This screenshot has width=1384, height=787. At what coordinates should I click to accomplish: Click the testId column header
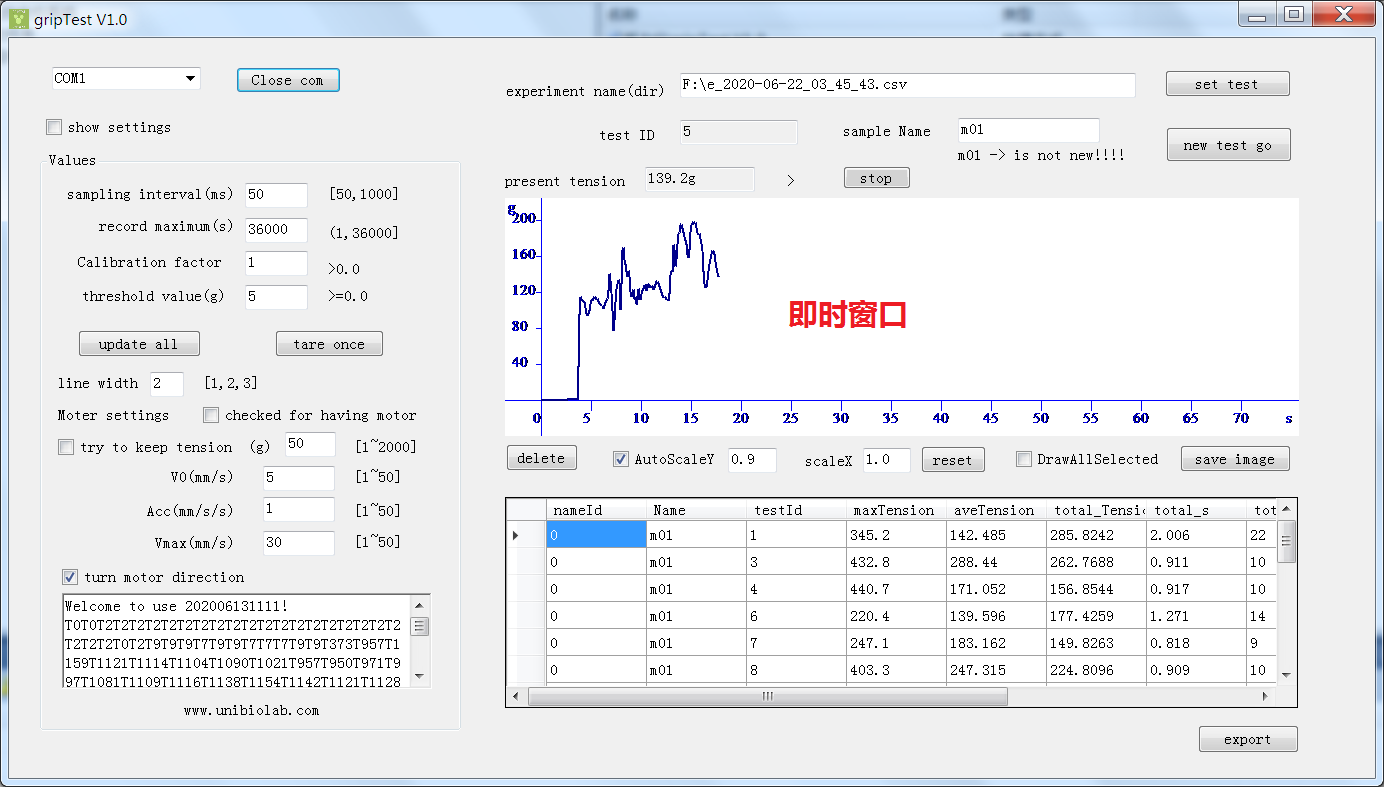click(x=796, y=510)
